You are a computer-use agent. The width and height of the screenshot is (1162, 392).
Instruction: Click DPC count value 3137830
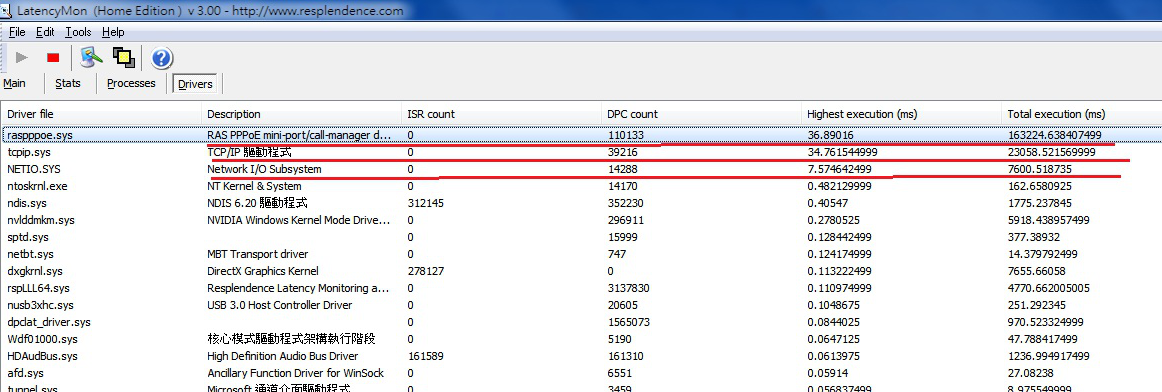coord(629,288)
